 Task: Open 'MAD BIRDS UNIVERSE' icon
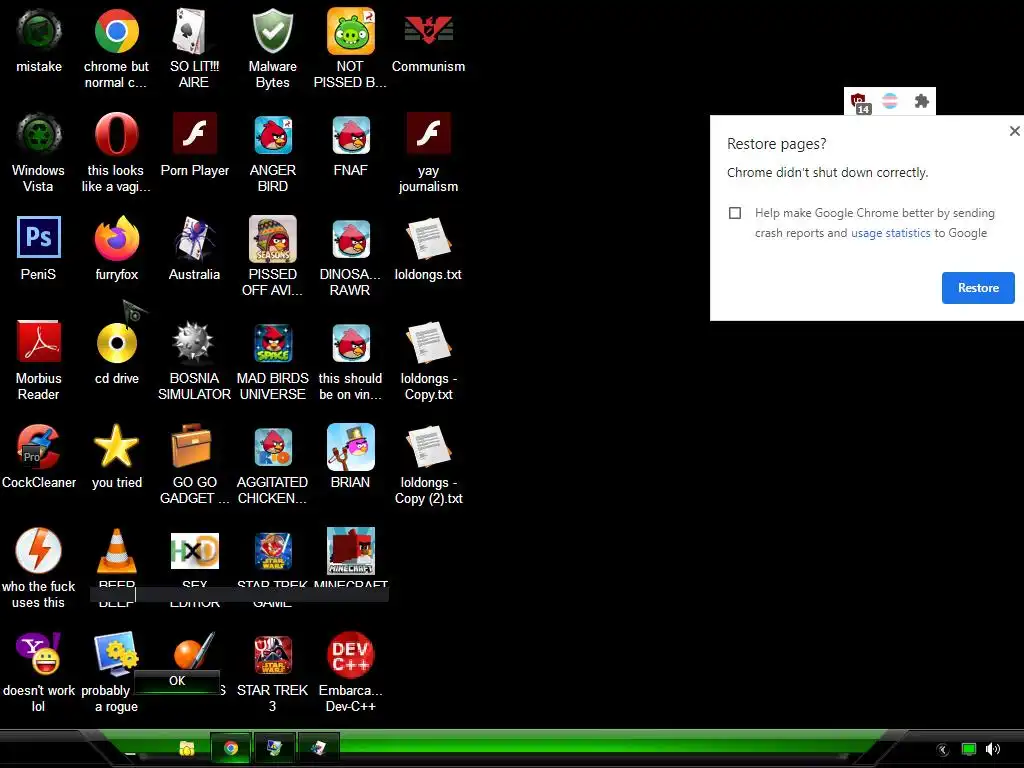(272, 342)
